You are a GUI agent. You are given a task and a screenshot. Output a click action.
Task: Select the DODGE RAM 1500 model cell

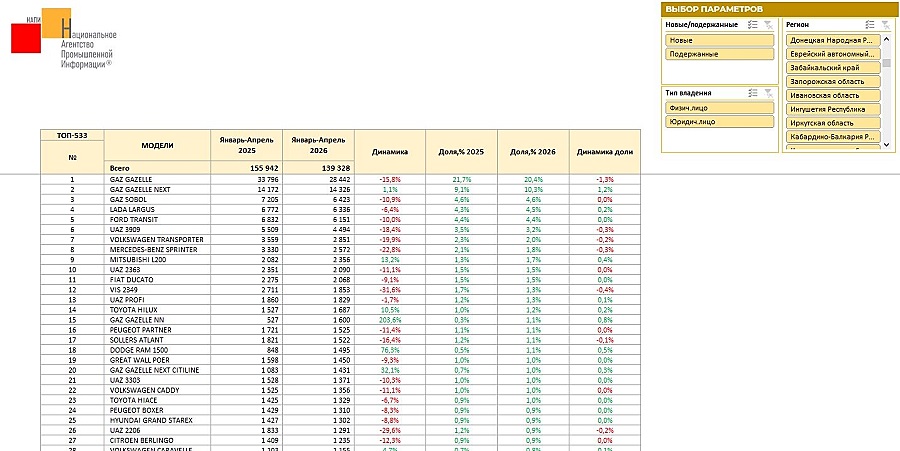(x=157, y=350)
